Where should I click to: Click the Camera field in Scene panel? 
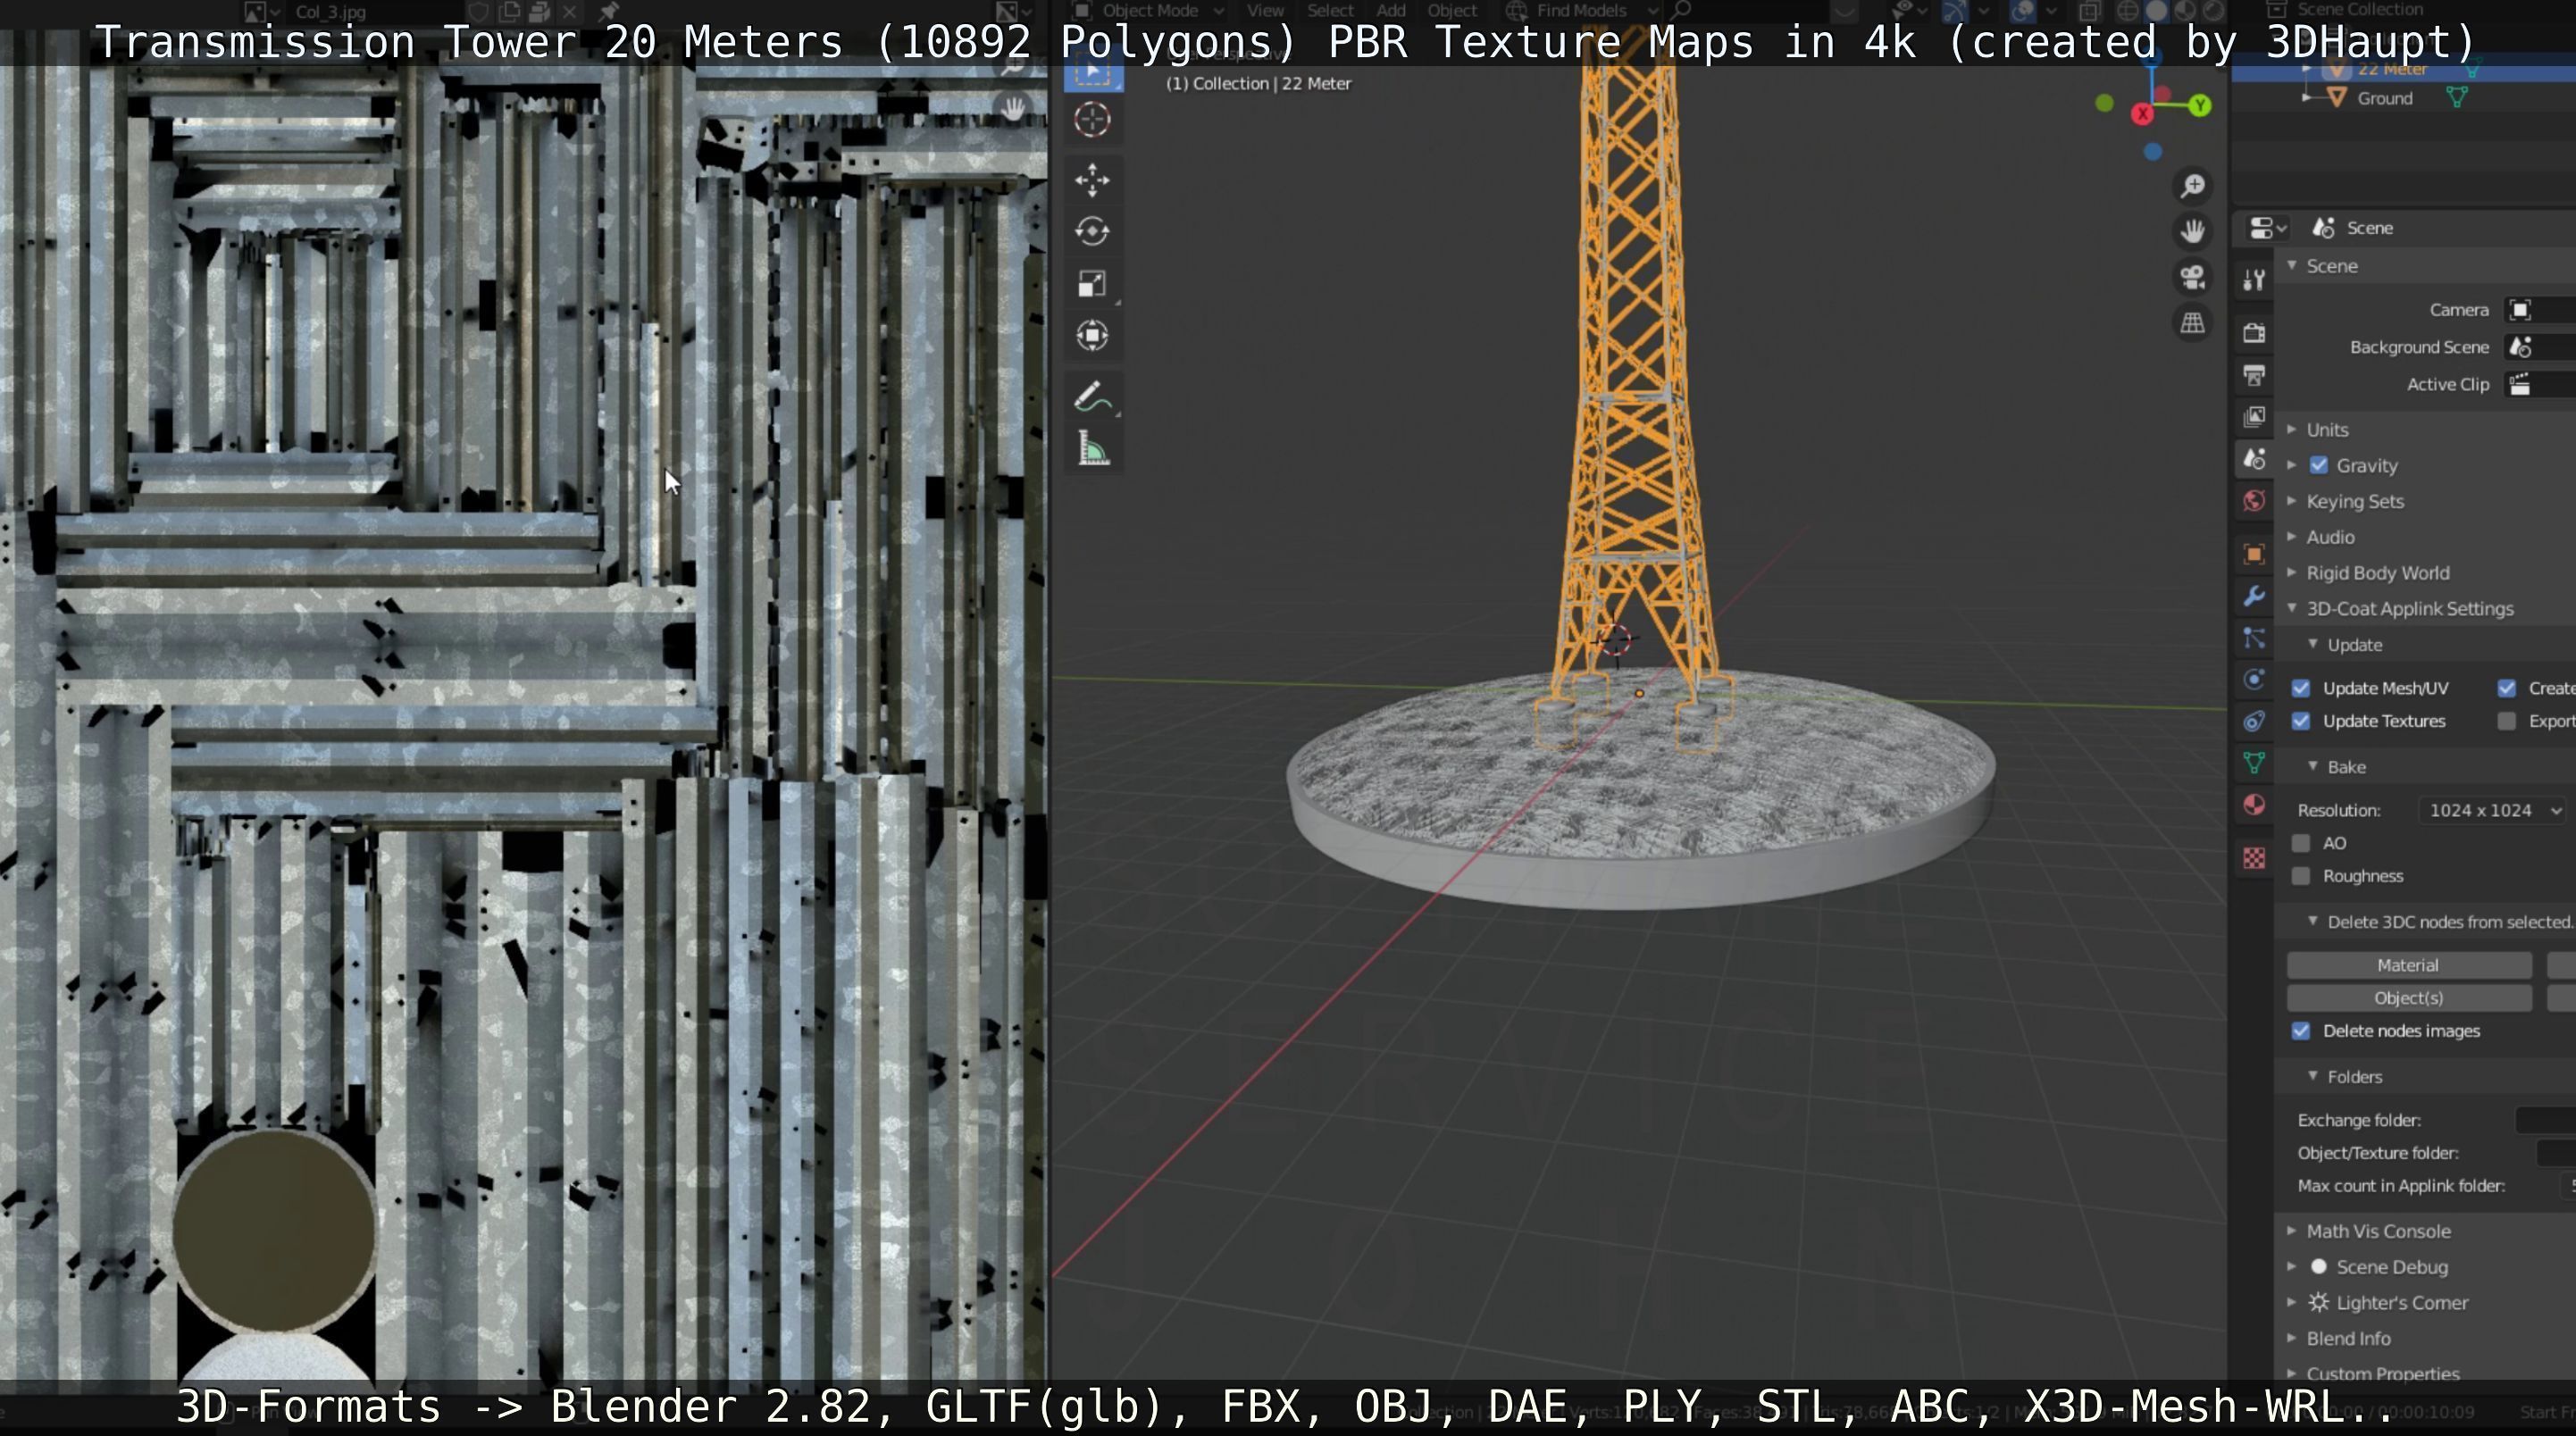click(x=2540, y=310)
